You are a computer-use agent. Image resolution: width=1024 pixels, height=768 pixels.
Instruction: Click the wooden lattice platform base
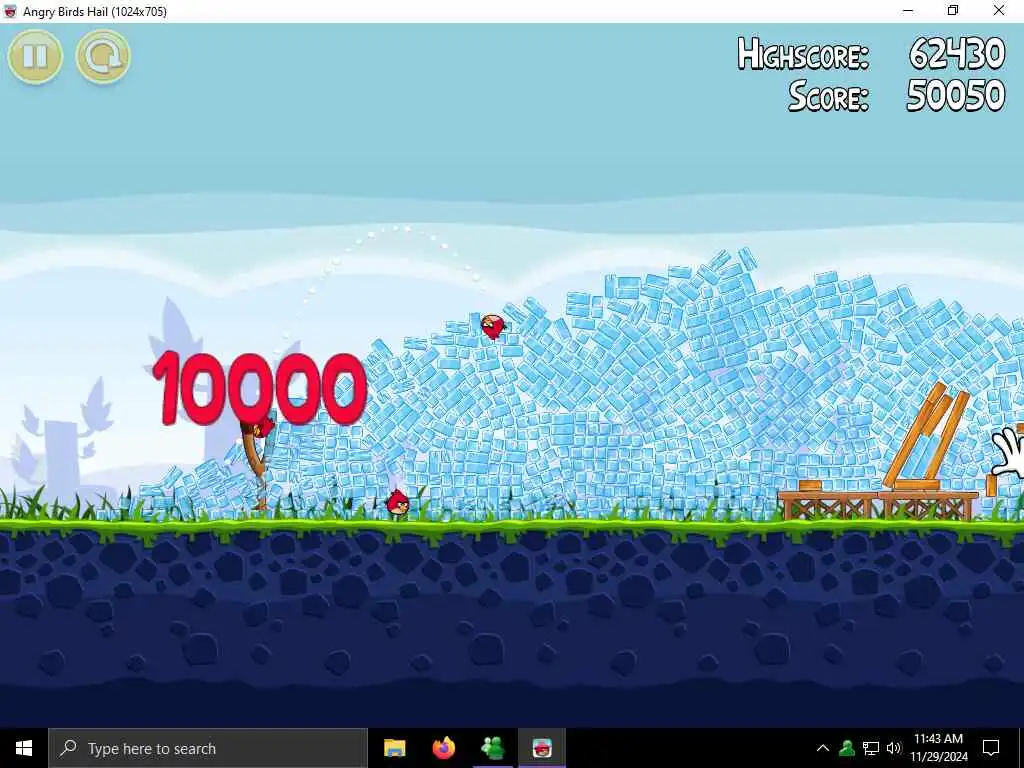pyautogui.click(x=877, y=505)
